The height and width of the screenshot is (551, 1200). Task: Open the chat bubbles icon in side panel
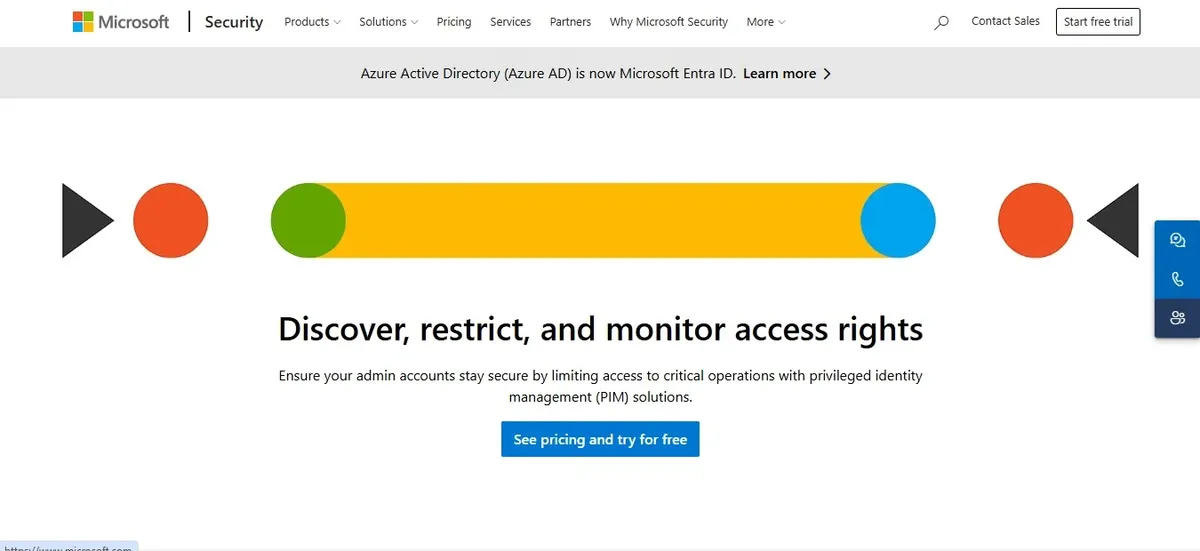pos(1177,240)
